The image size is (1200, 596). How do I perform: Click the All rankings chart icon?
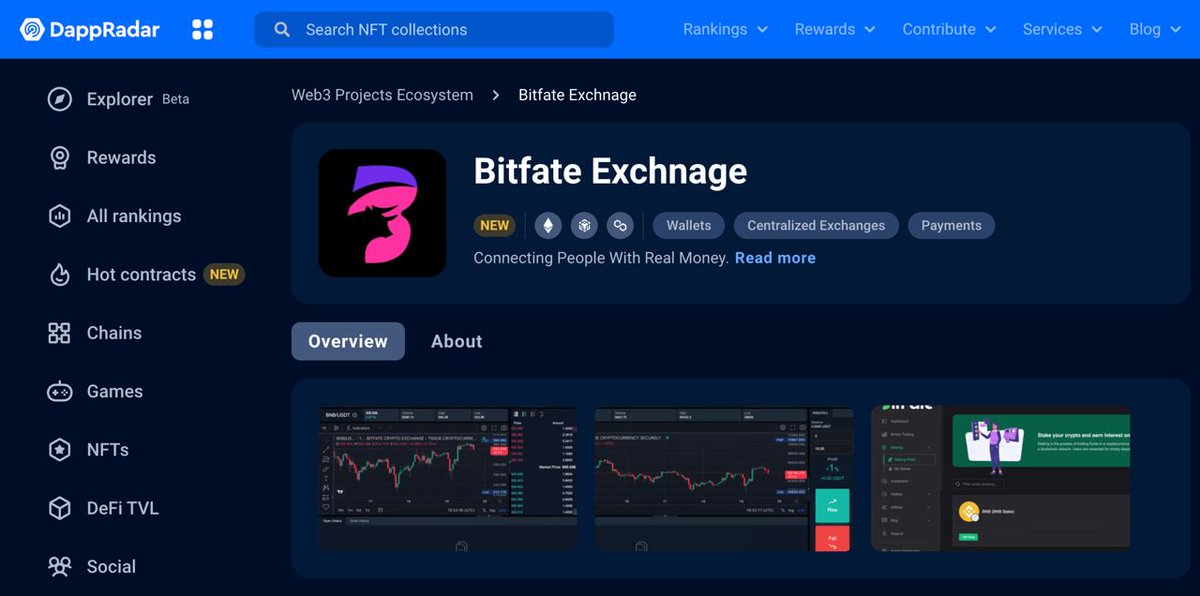(x=60, y=216)
